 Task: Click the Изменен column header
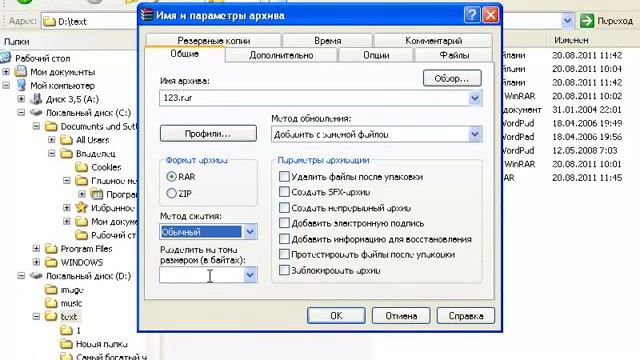coord(571,40)
